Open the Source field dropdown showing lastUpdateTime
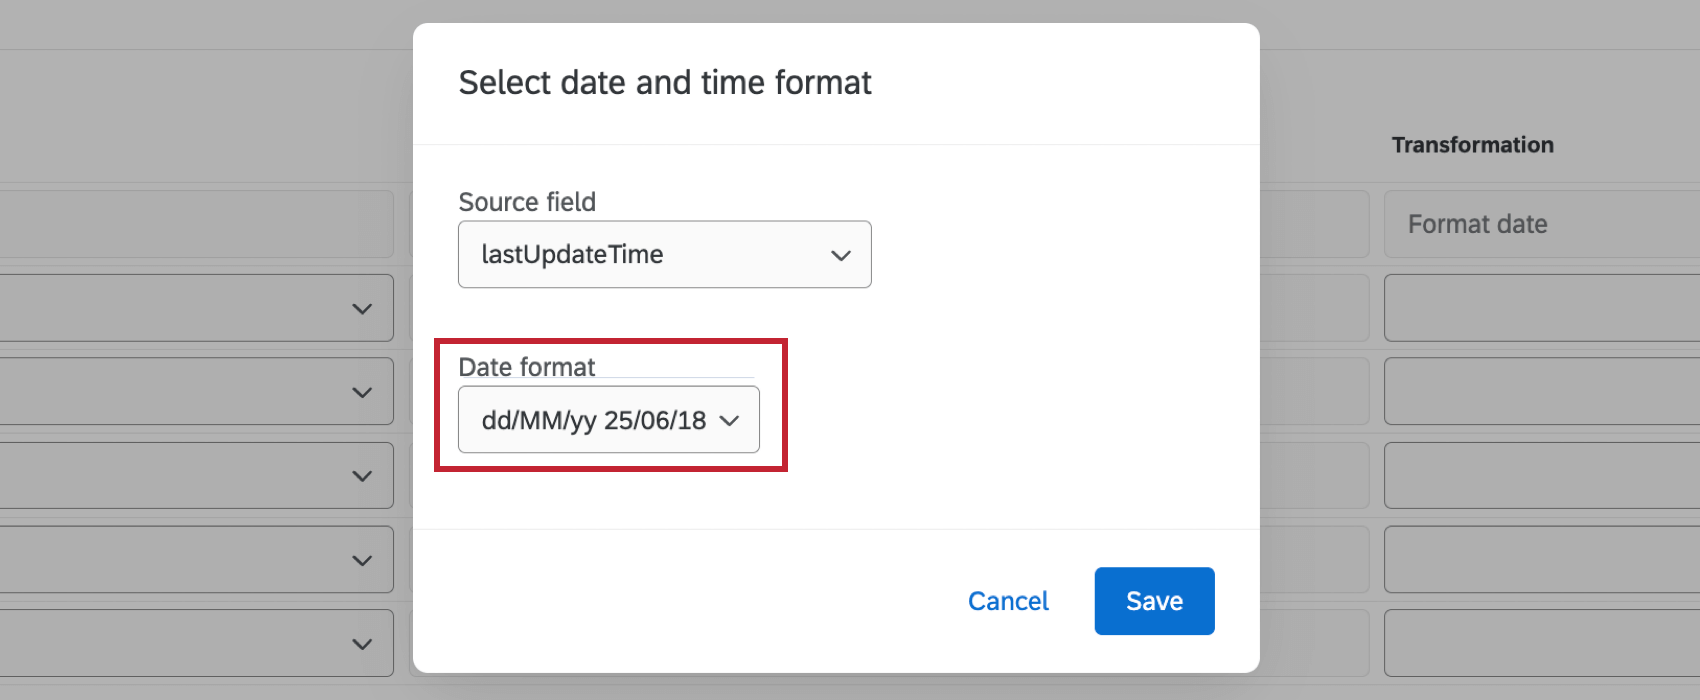This screenshot has width=1700, height=700. 664,254
